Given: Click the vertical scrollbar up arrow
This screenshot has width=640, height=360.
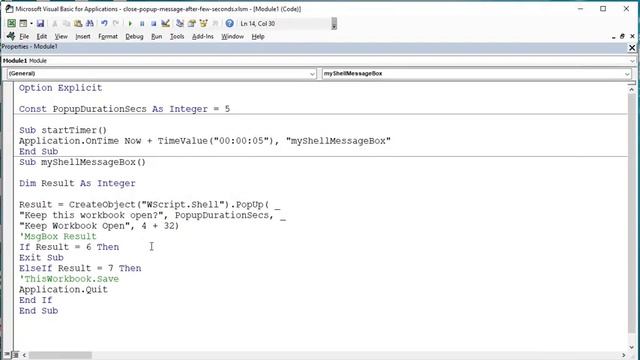Looking at the screenshot, I should (632, 89).
